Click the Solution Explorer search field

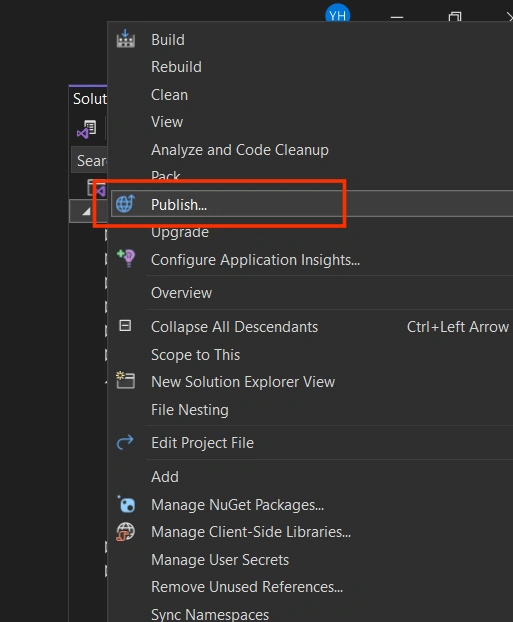(x=89, y=160)
